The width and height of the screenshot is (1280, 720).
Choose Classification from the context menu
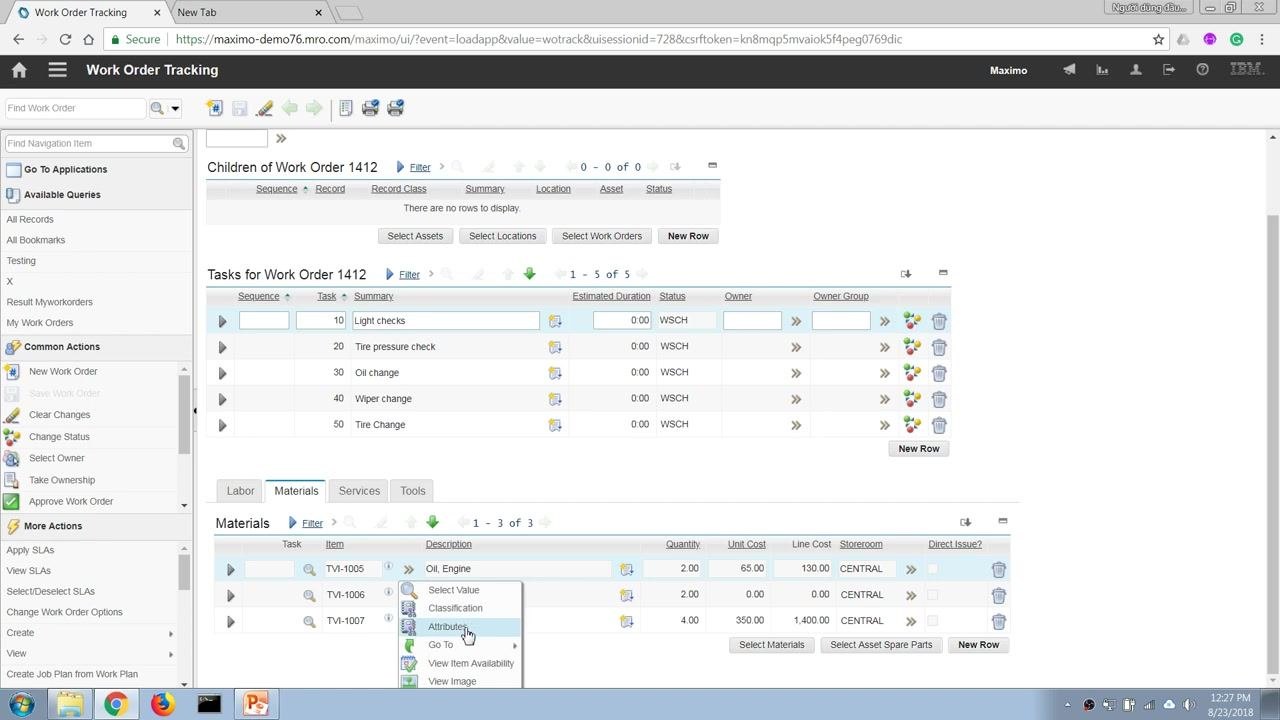click(x=460, y=608)
